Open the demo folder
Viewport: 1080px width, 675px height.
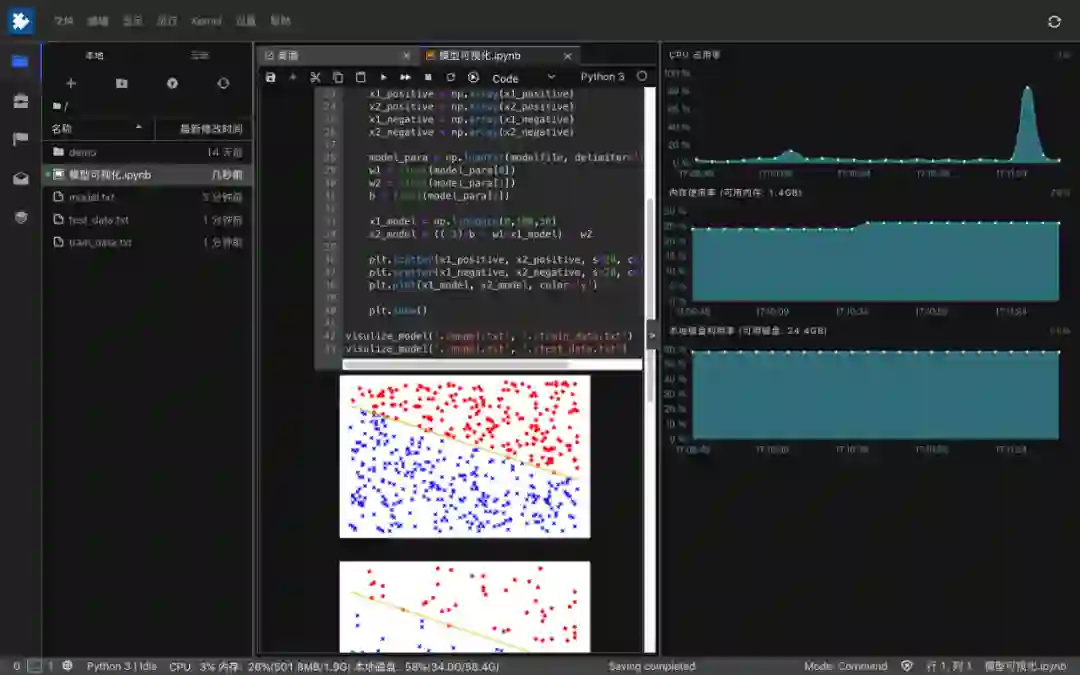tap(82, 152)
